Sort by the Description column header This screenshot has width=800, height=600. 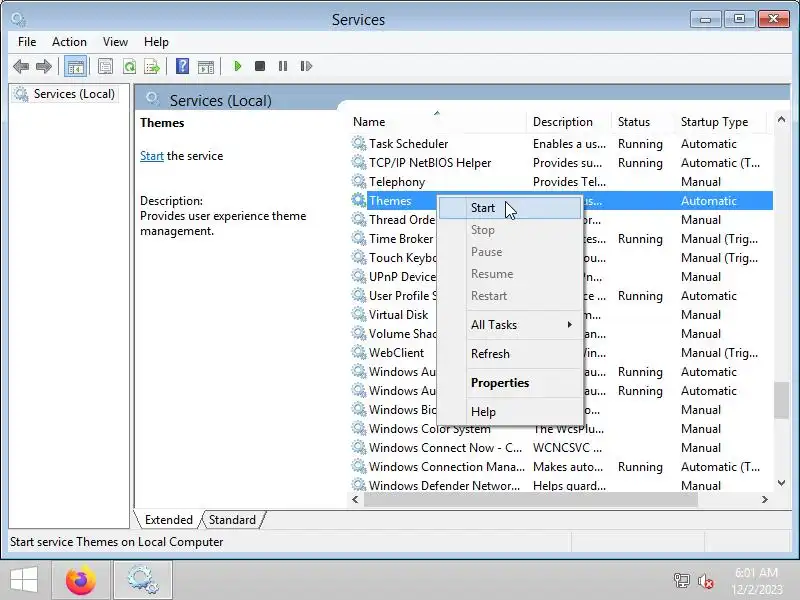tap(569, 122)
